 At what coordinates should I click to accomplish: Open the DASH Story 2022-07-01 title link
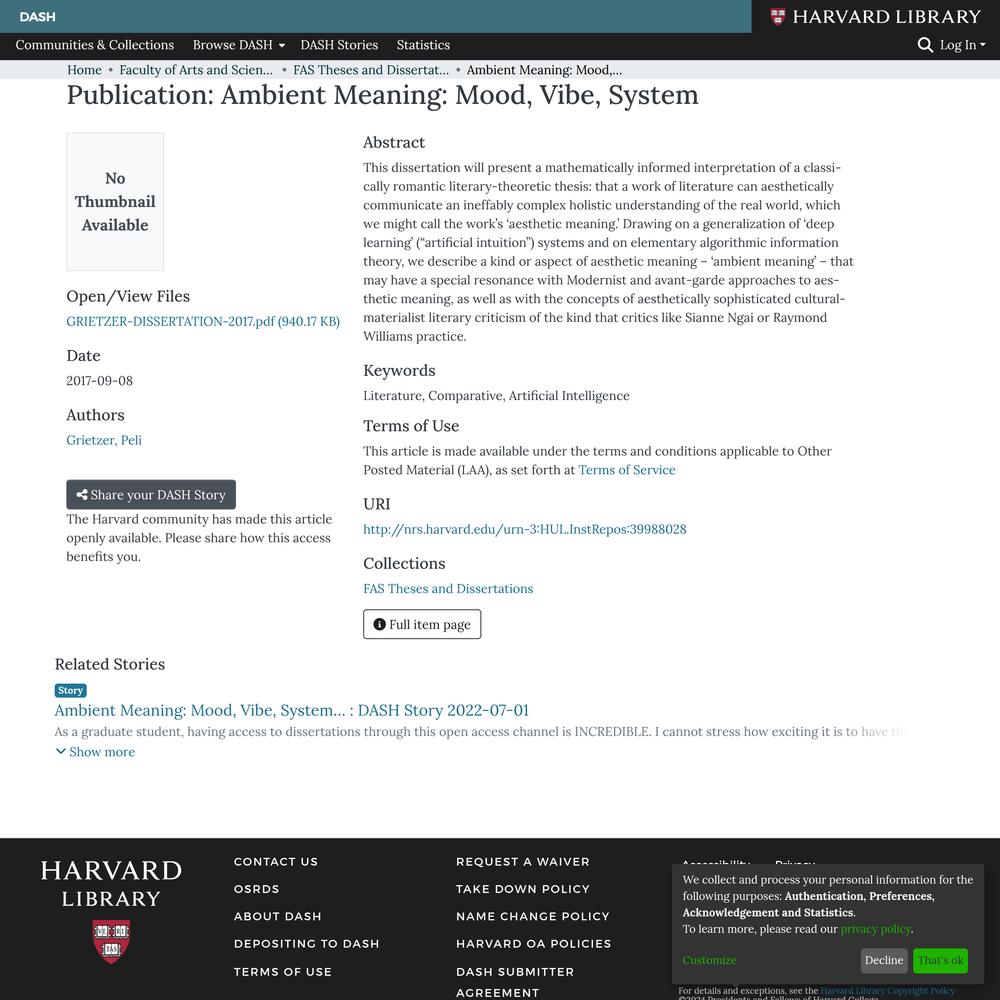[x=291, y=710]
